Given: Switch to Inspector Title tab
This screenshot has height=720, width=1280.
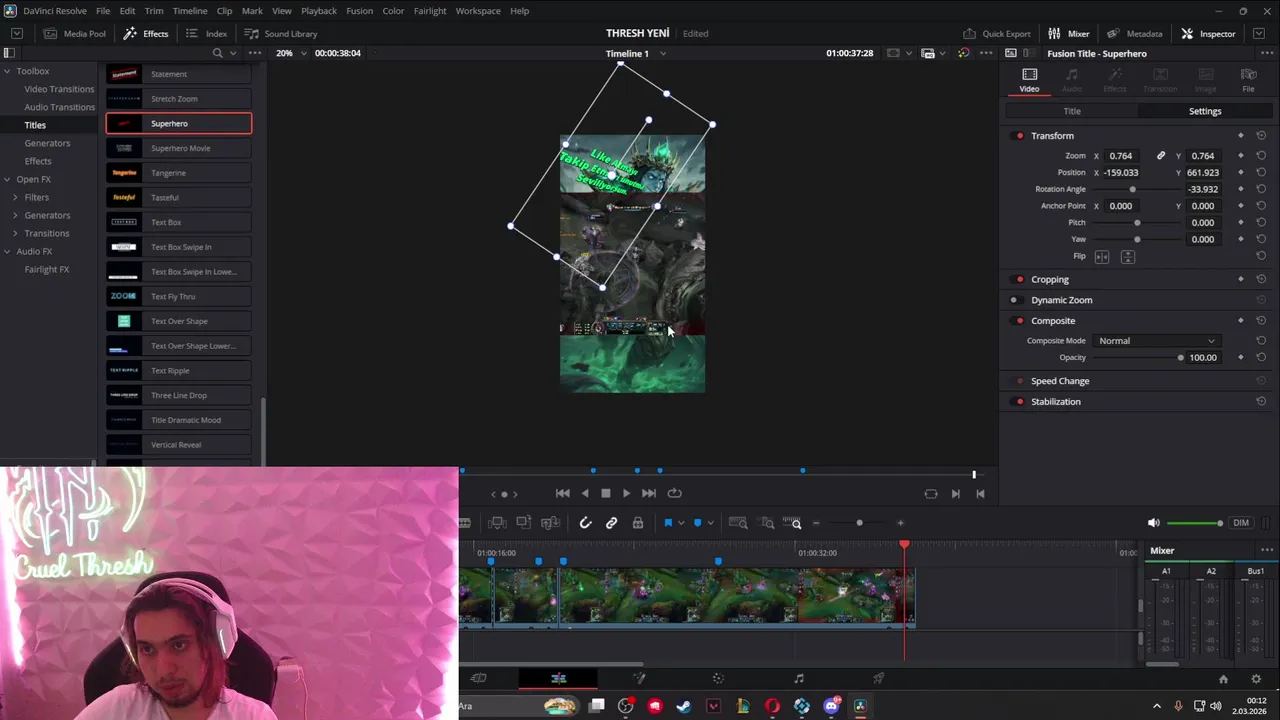Looking at the screenshot, I should point(1072,111).
